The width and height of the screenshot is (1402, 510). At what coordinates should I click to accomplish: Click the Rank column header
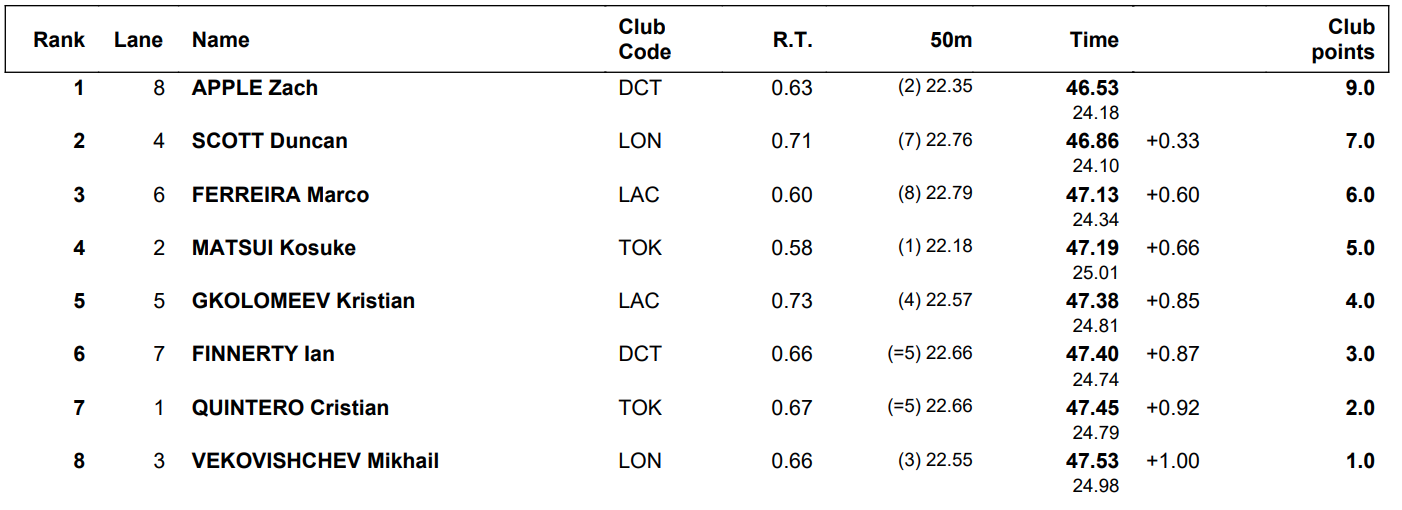point(59,40)
